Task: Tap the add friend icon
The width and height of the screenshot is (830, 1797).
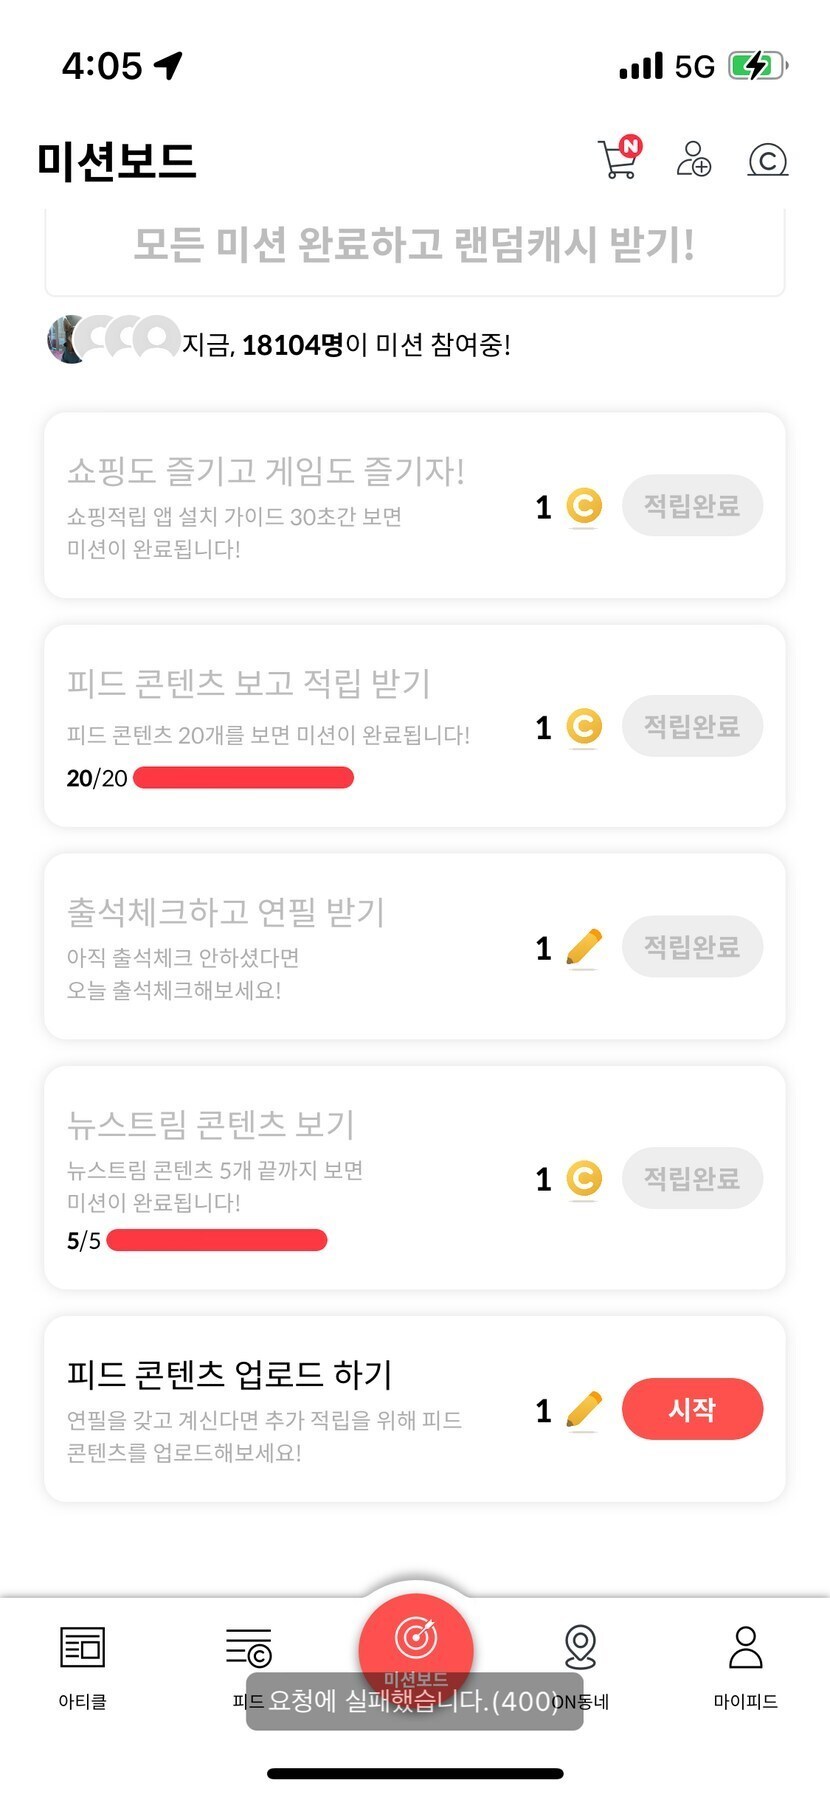Action: click(693, 159)
